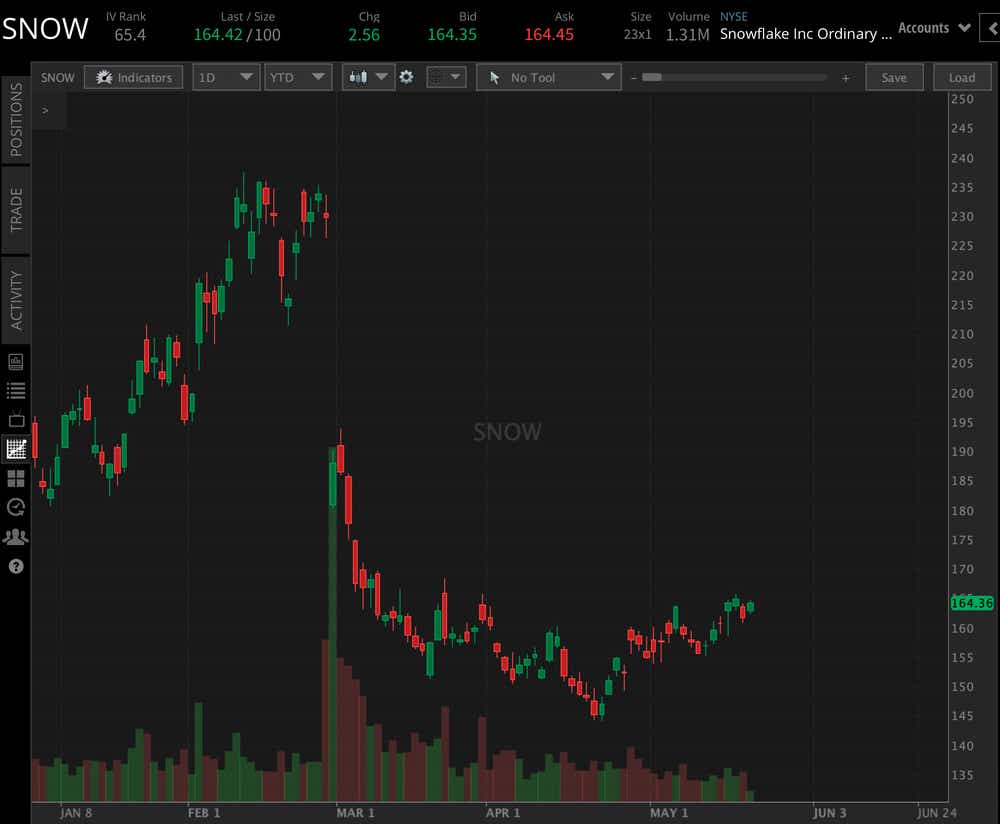Switch to the TRADE tab

pos(16,210)
